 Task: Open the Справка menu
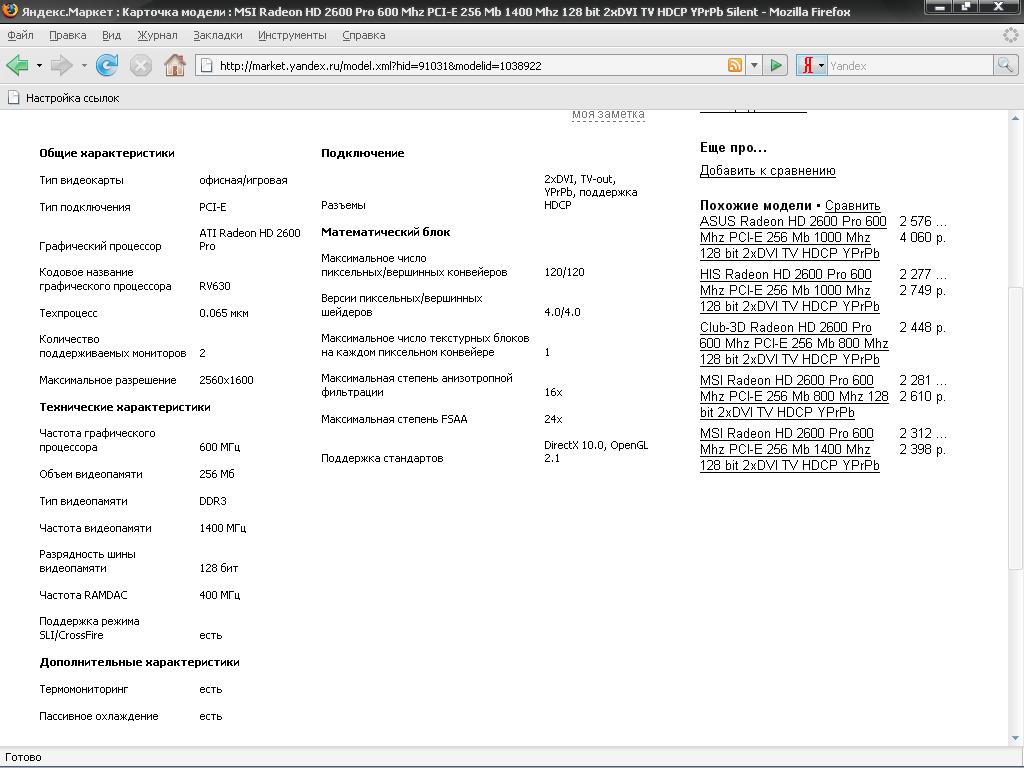(x=364, y=35)
